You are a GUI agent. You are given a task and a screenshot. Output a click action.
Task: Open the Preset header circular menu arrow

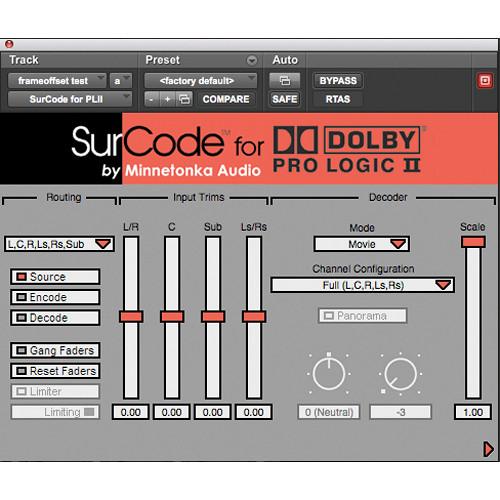252,60
